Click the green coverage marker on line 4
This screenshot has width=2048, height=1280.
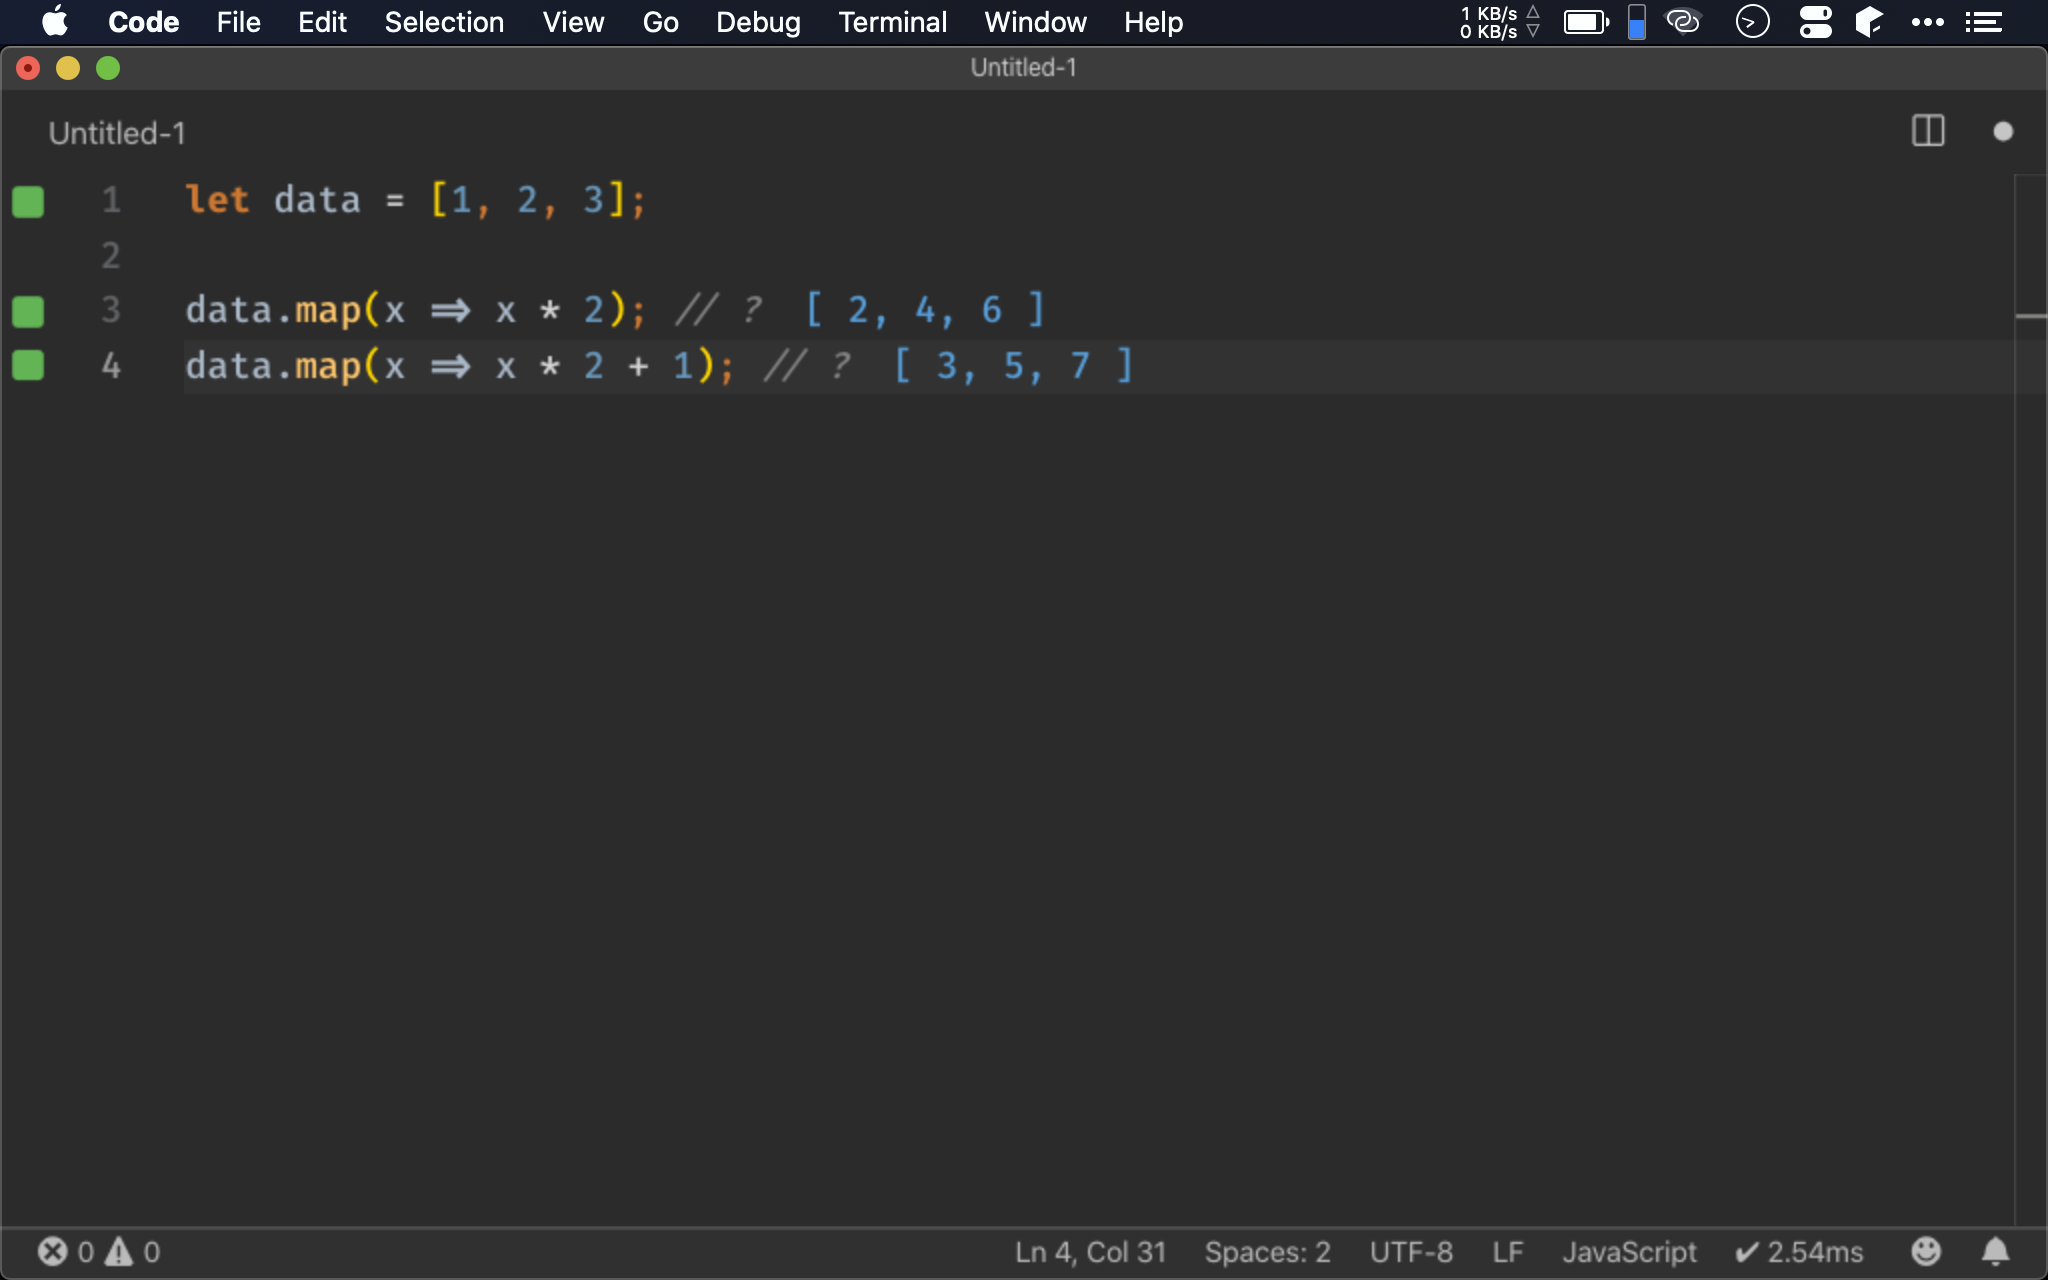28,366
